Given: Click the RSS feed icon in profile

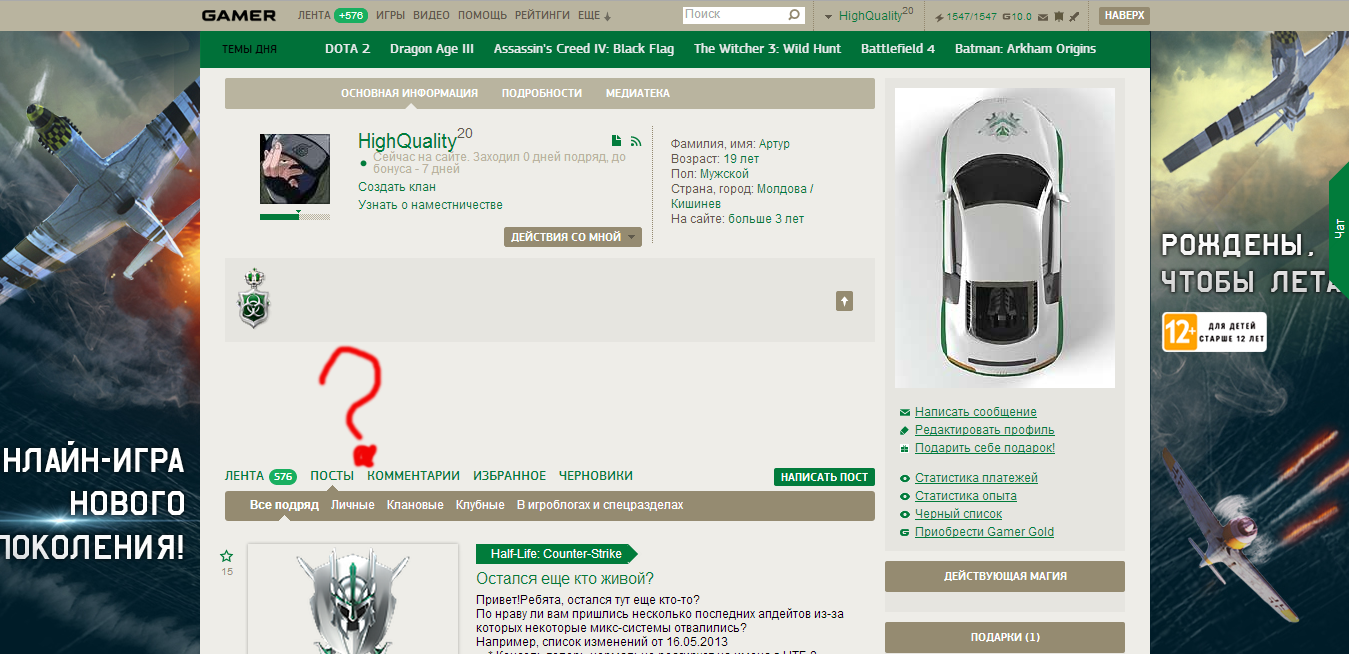Looking at the screenshot, I should pyautogui.click(x=635, y=140).
